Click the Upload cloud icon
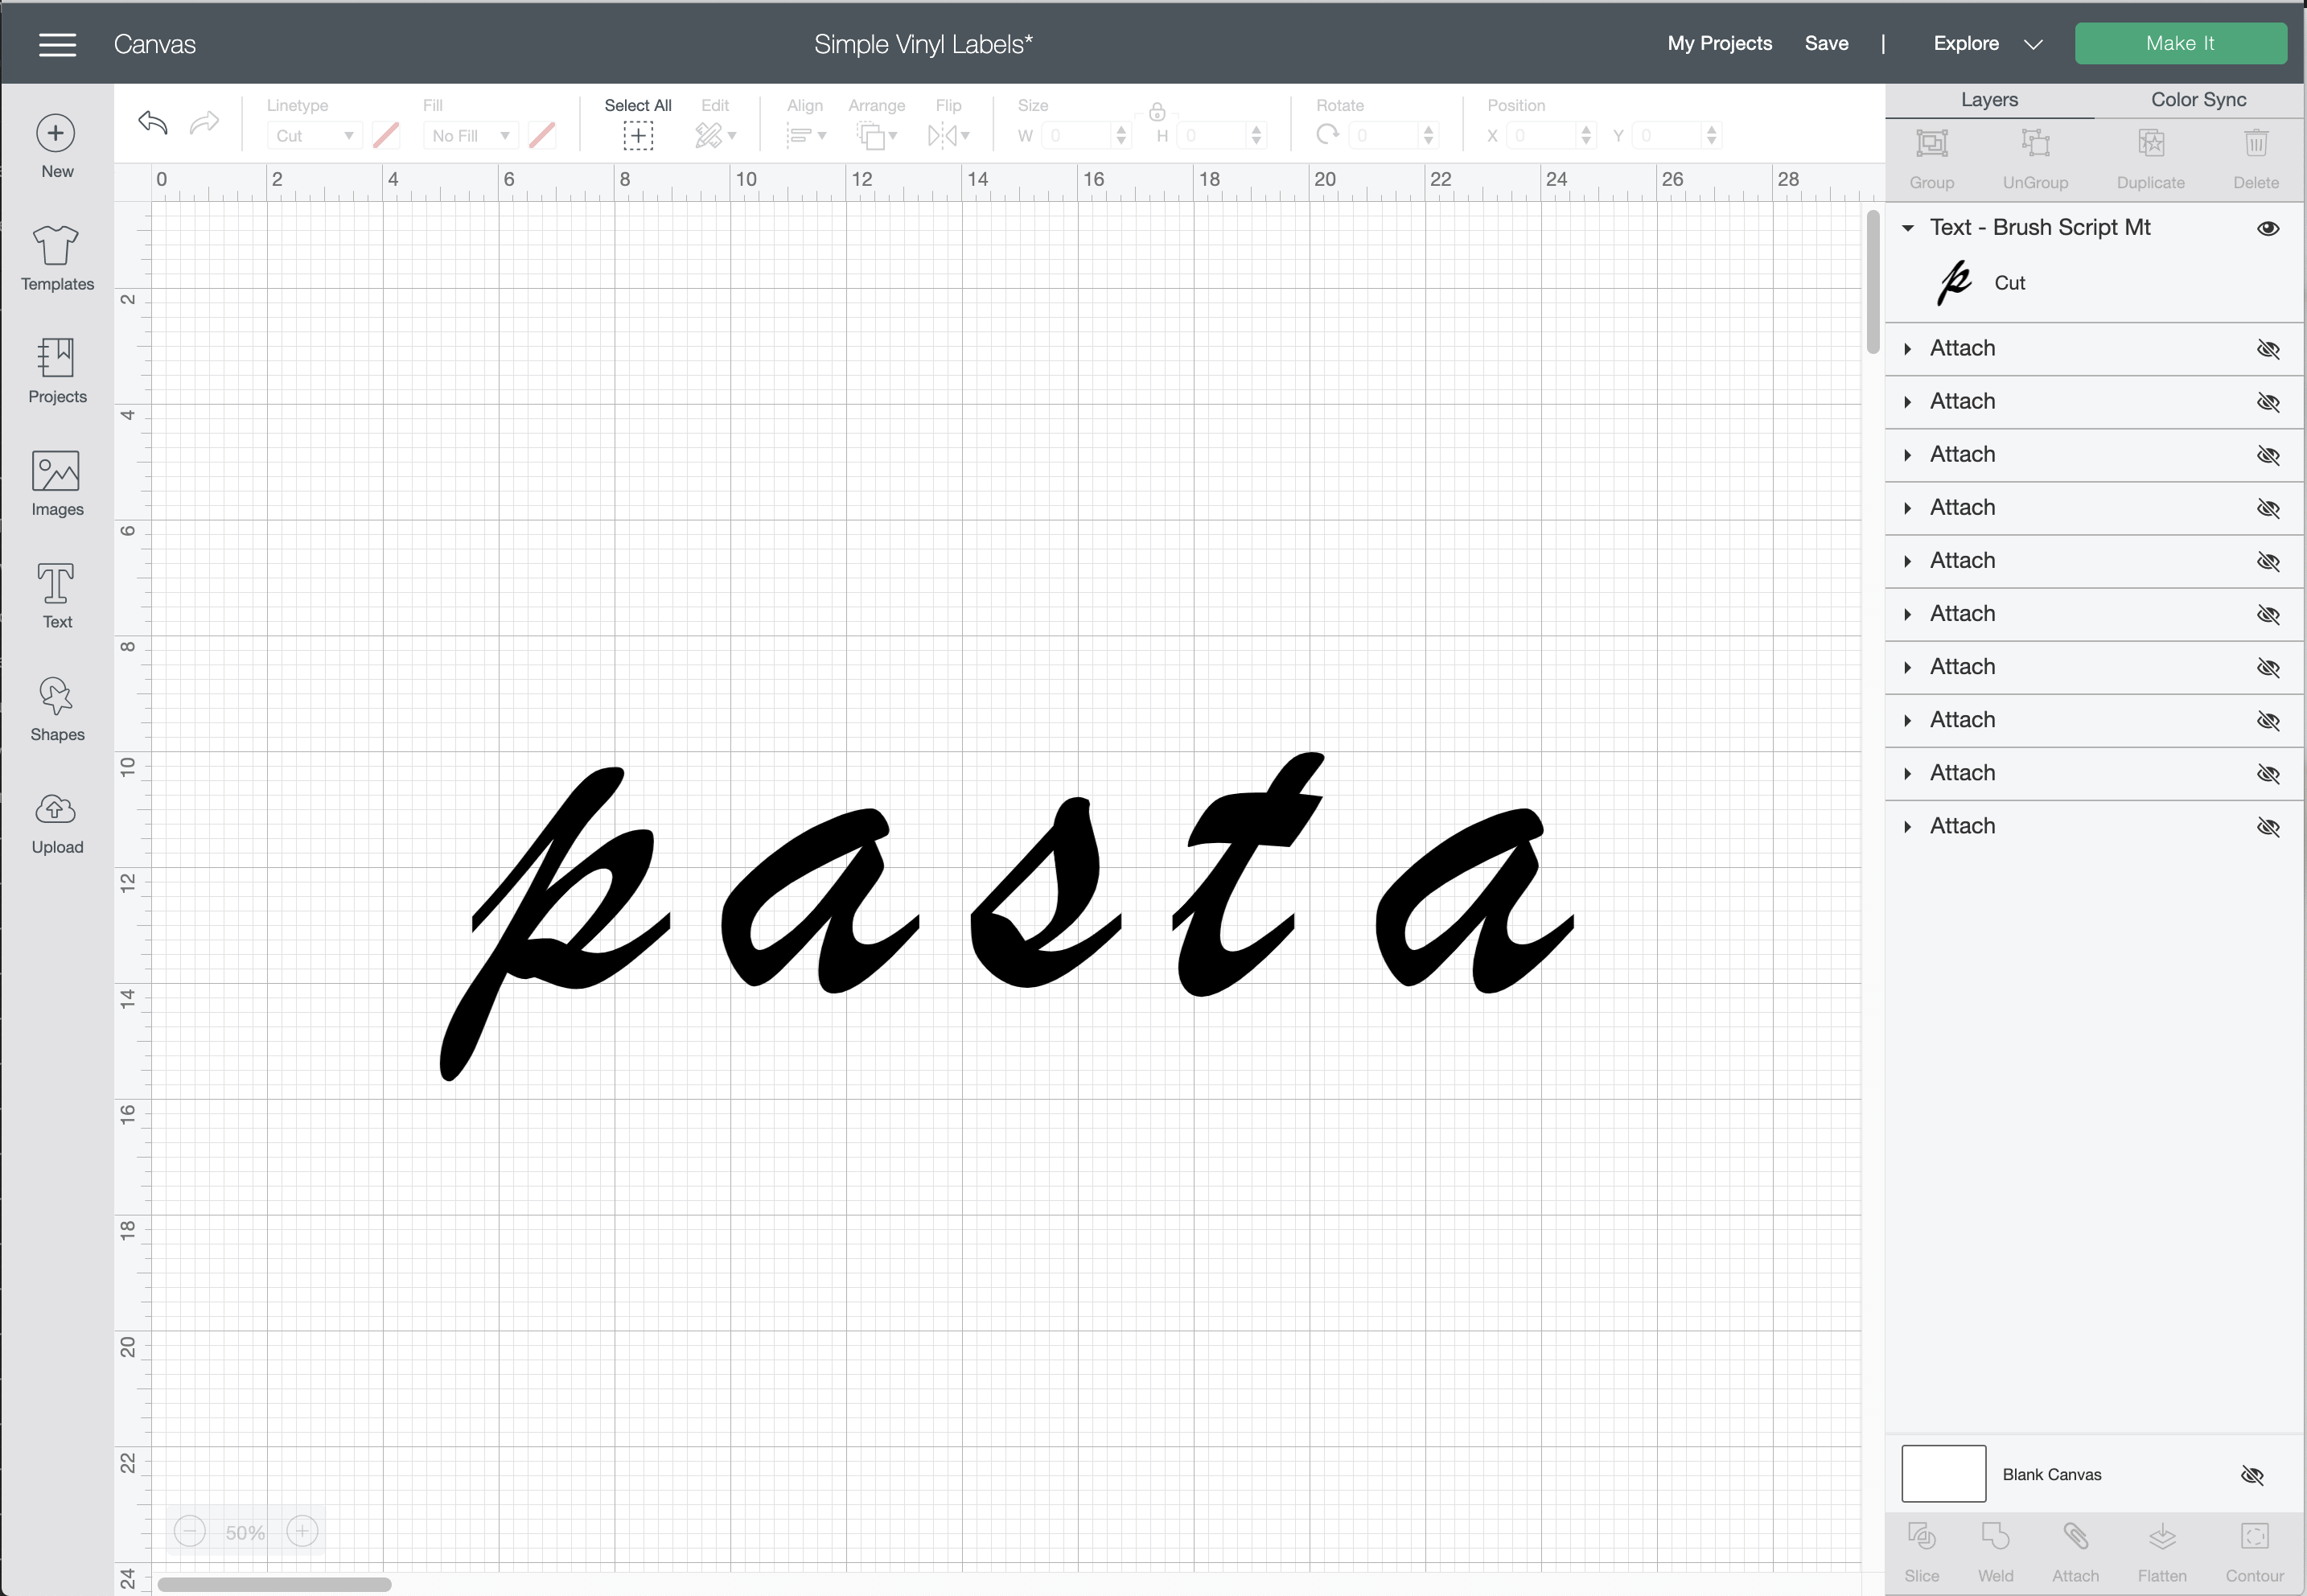Image resolution: width=2307 pixels, height=1596 pixels. coord(56,809)
